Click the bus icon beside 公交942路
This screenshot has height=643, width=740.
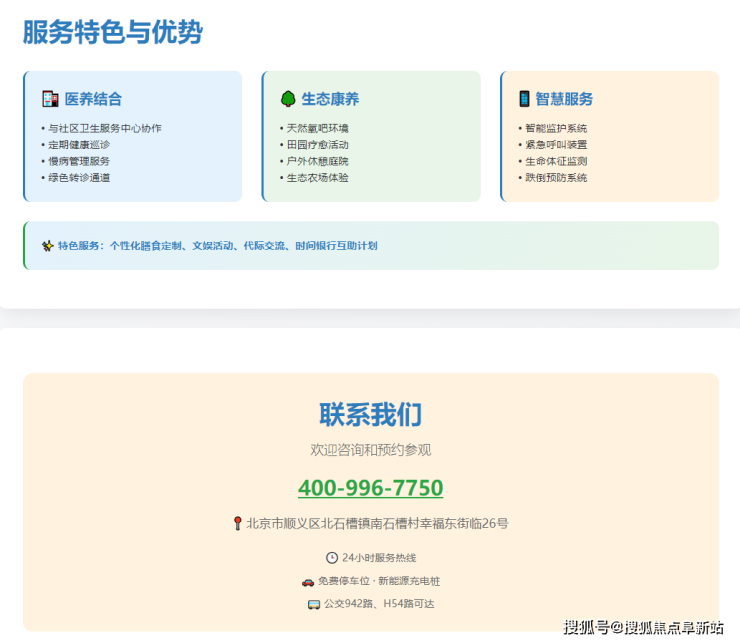314,604
